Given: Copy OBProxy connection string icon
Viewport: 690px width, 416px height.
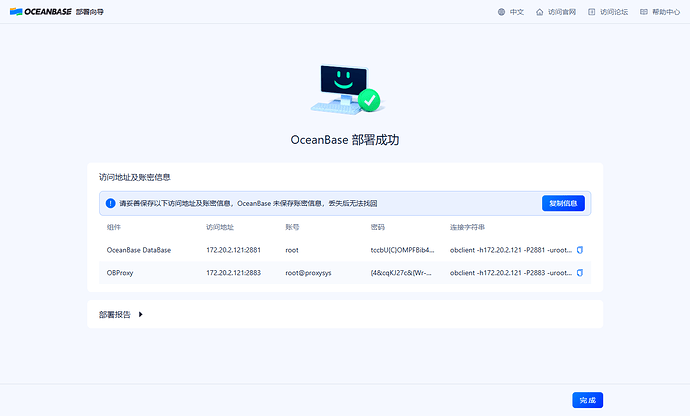Looking at the screenshot, I should pos(580,273).
